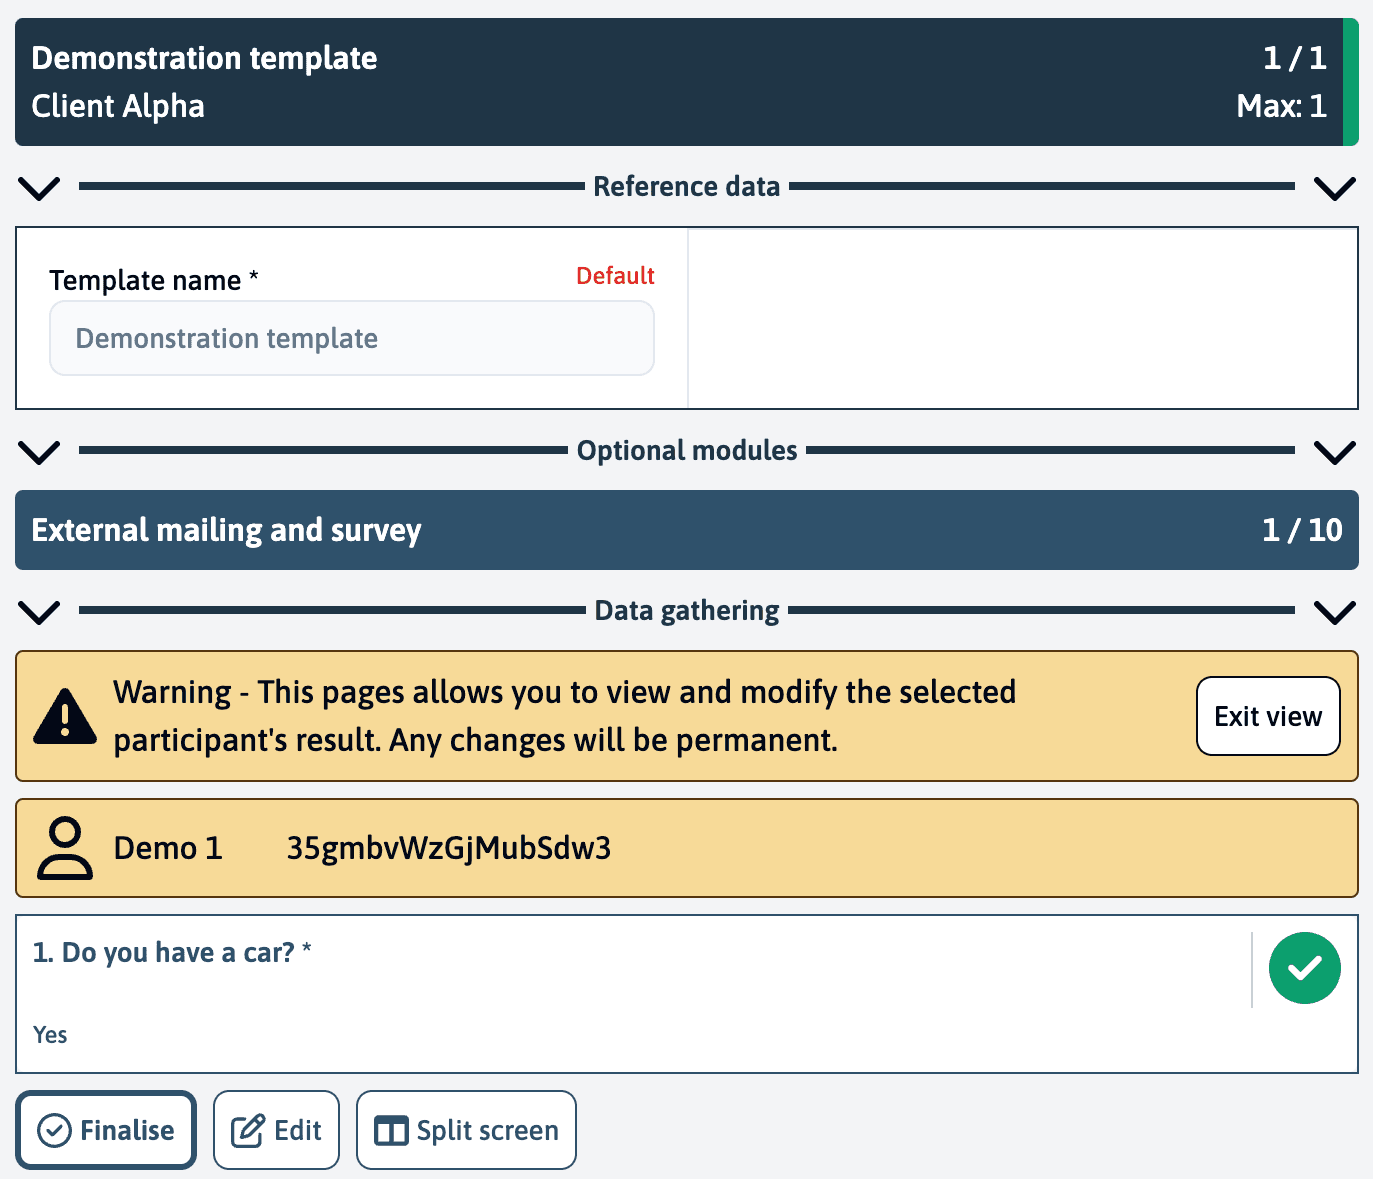Click the green status bar in header
Screen dimensions: 1373x1179
[x=1350, y=82]
